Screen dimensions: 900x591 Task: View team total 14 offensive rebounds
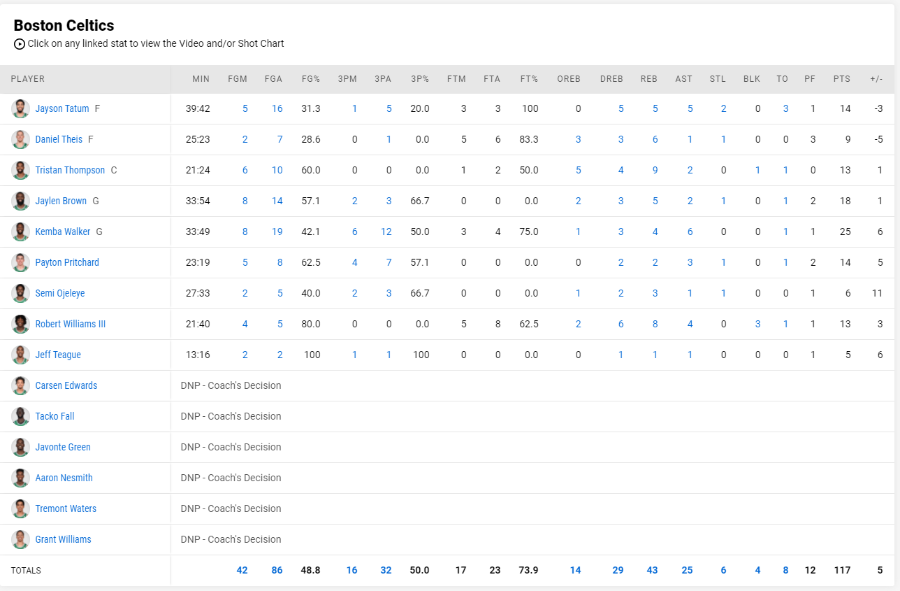coord(576,570)
